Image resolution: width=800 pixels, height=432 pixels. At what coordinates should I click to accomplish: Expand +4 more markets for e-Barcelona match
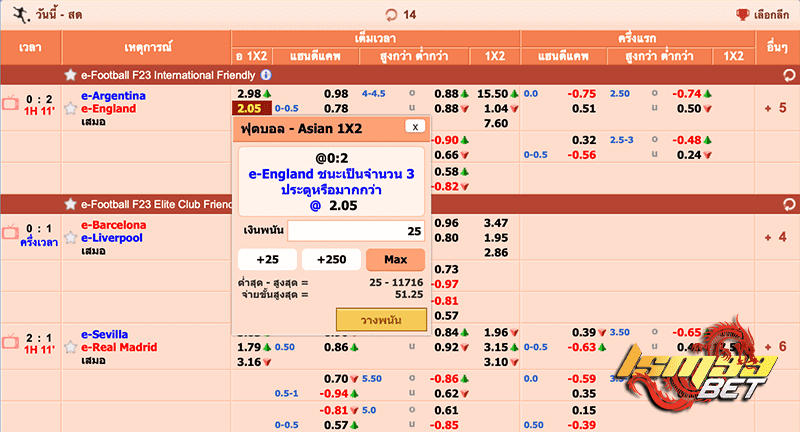(x=776, y=237)
